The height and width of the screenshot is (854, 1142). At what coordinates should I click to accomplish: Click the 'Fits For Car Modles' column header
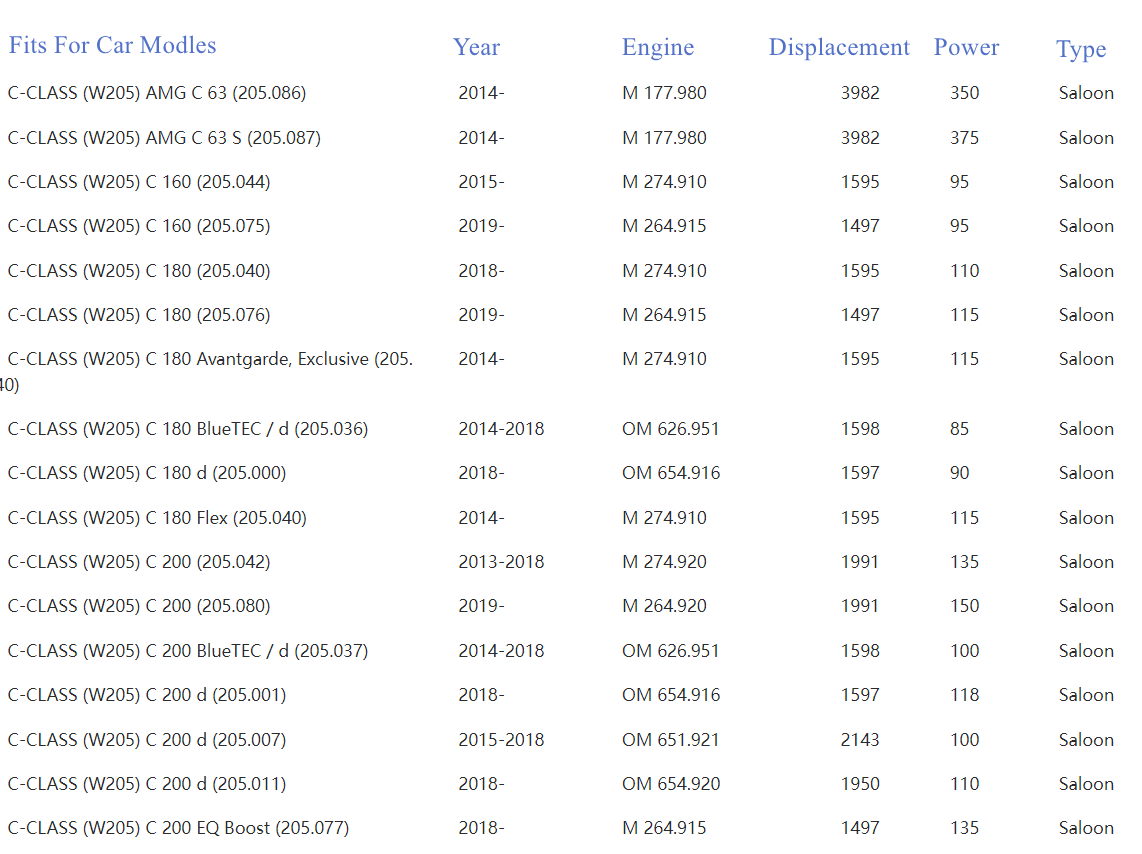click(112, 45)
